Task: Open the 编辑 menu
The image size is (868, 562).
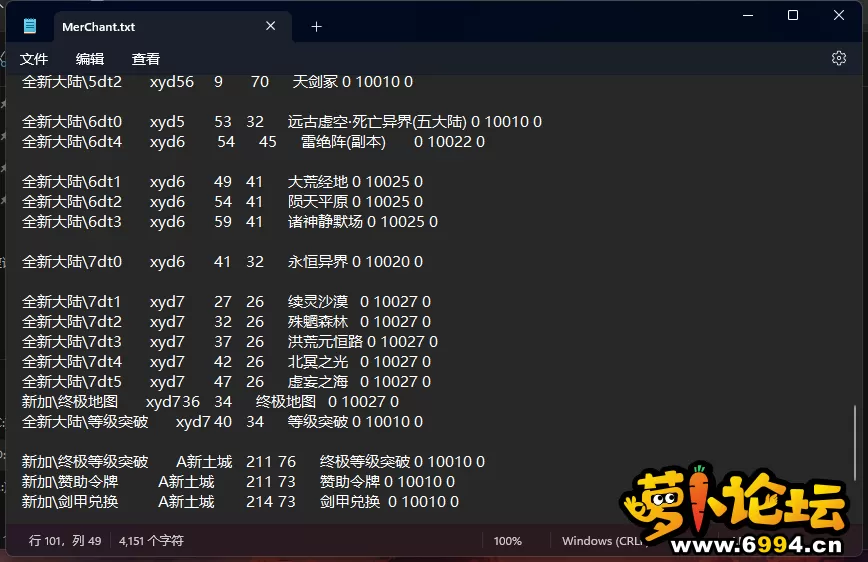Action: point(90,59)
